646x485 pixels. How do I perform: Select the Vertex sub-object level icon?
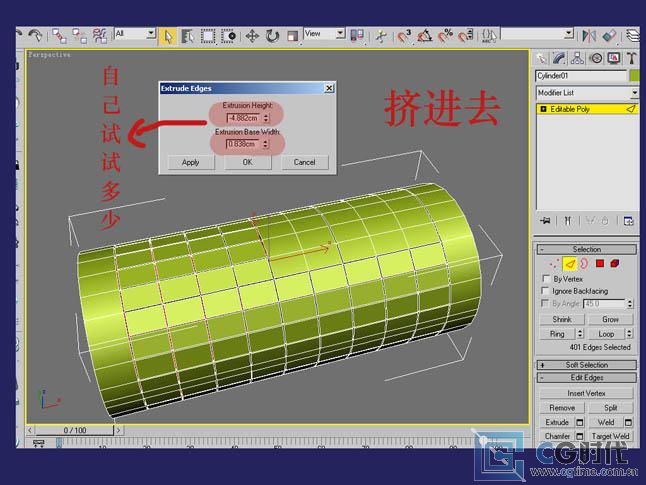(554, 263)
